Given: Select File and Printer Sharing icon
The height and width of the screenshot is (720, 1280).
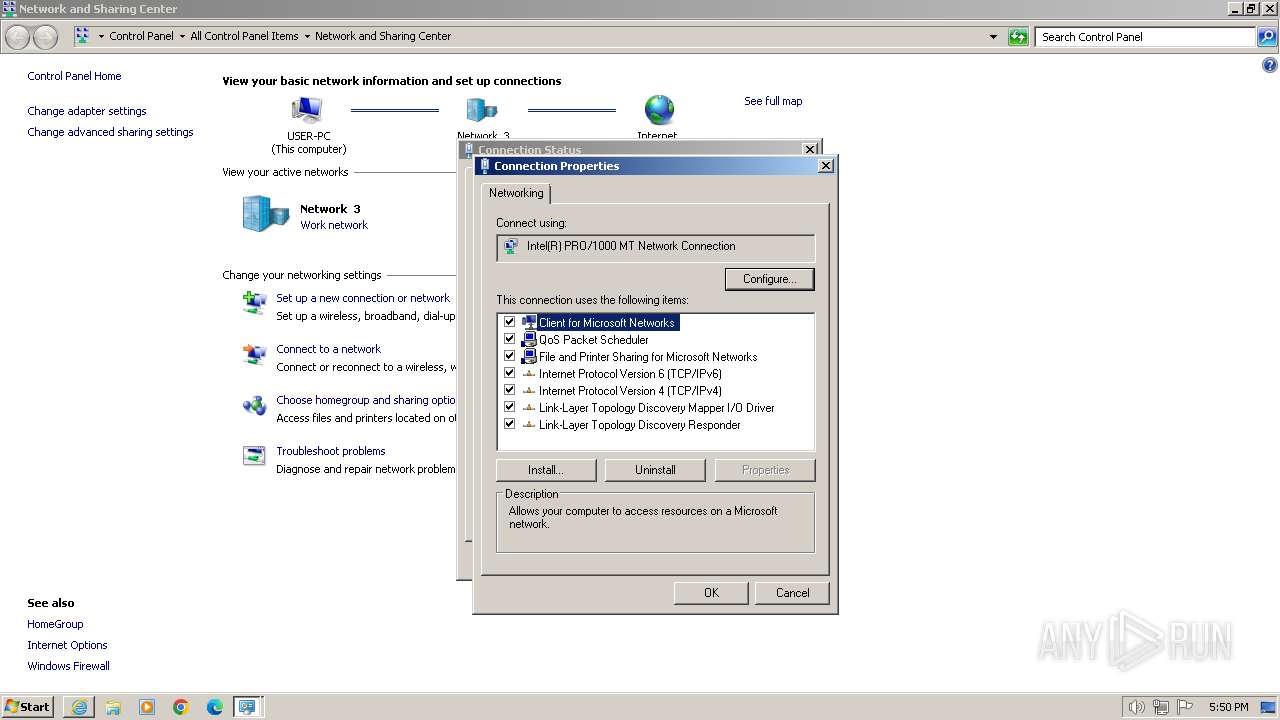Looking at the screenshot, I should (529, 356).
